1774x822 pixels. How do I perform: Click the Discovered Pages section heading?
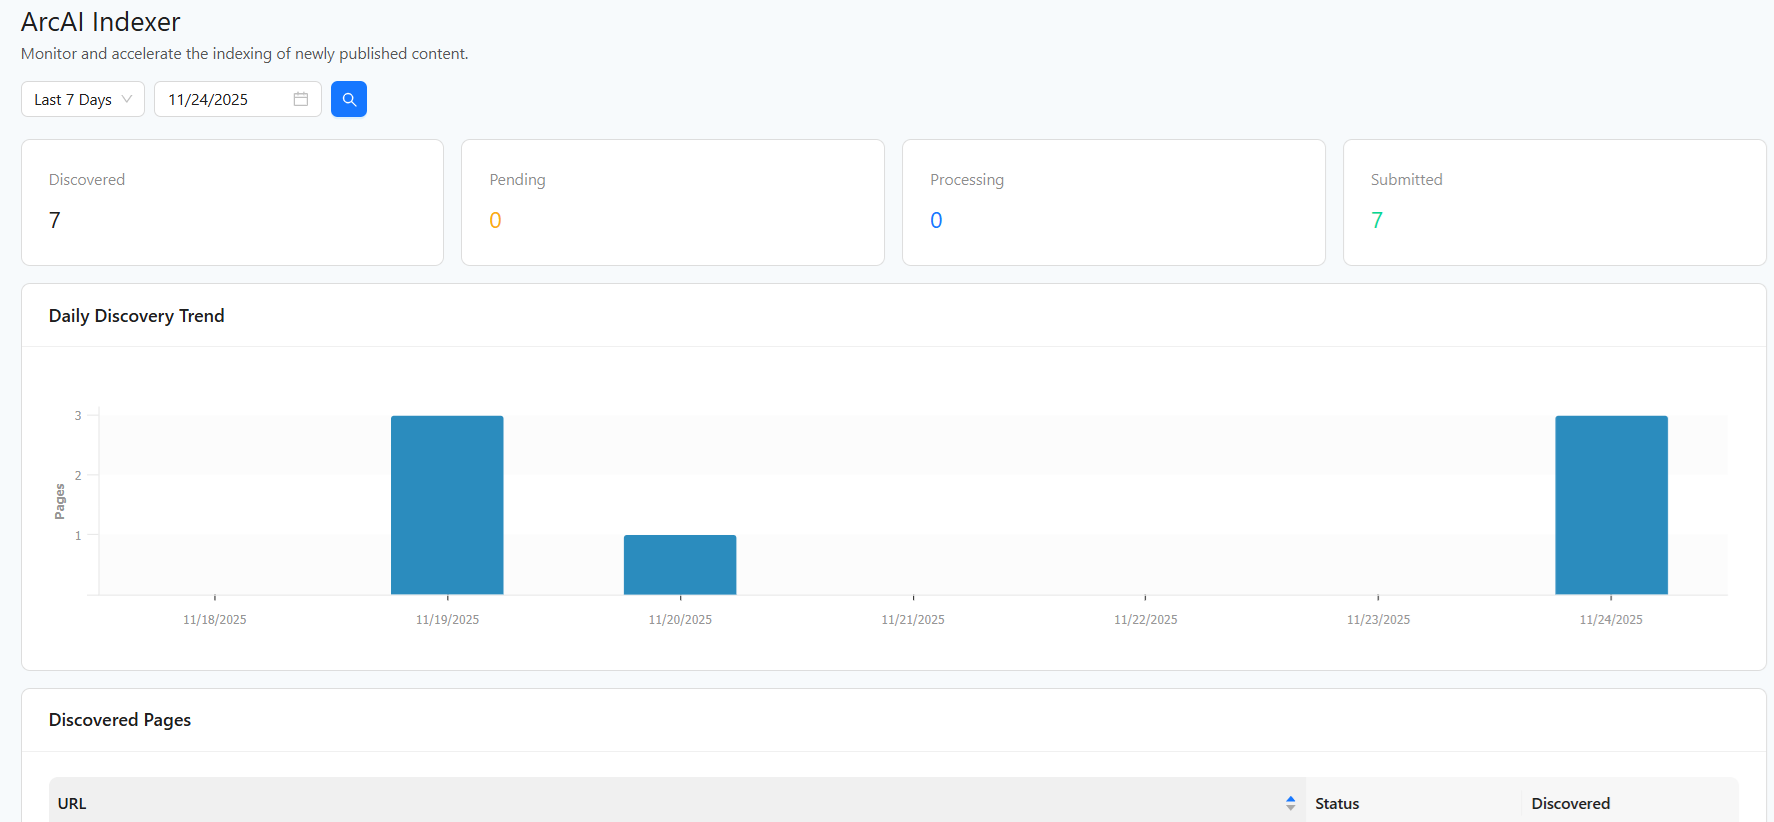pos(120,720)
